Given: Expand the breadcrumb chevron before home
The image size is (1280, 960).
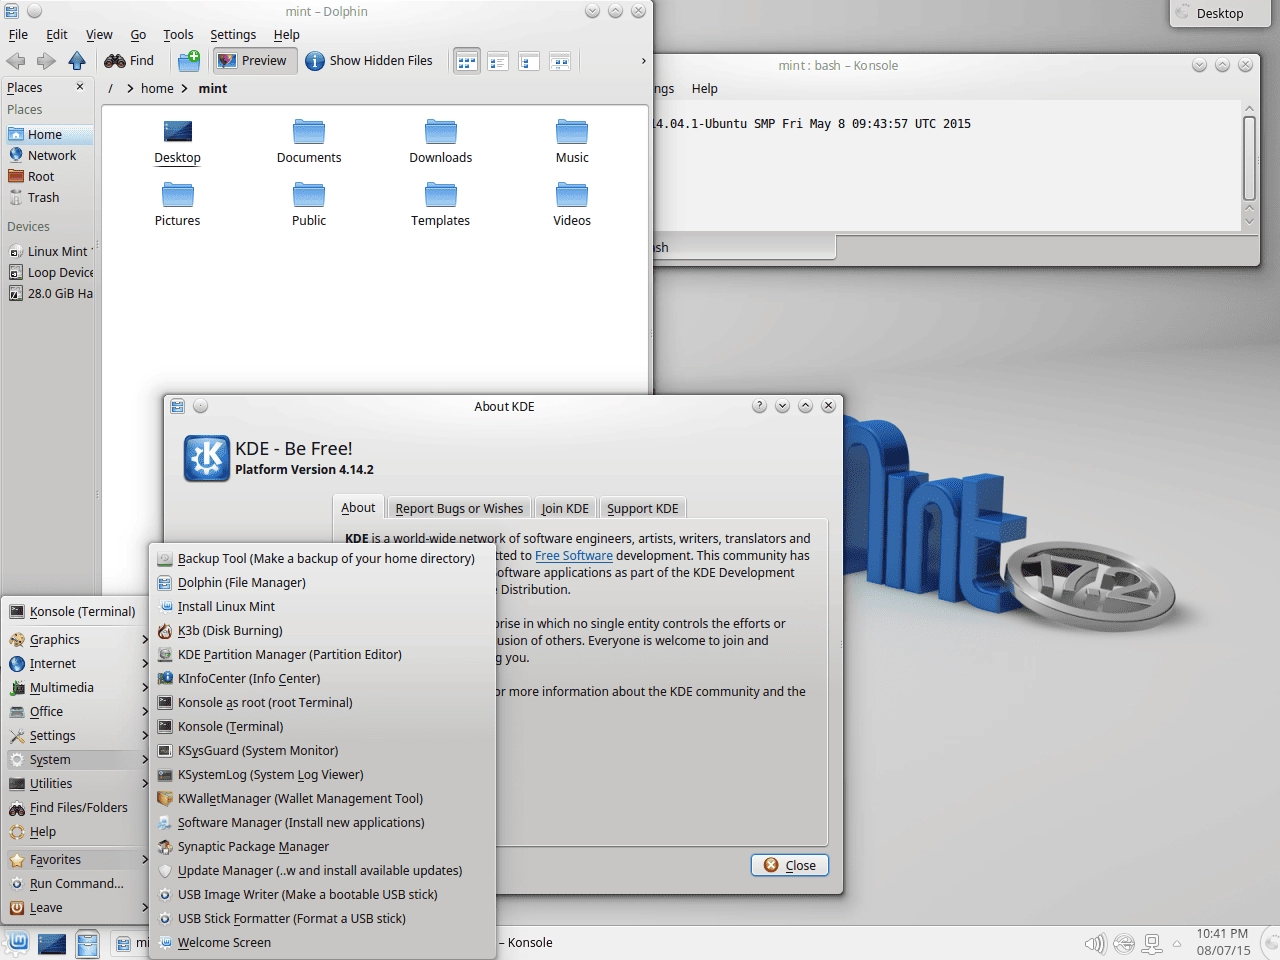Looking at the screenshot, I should point(130,88).
